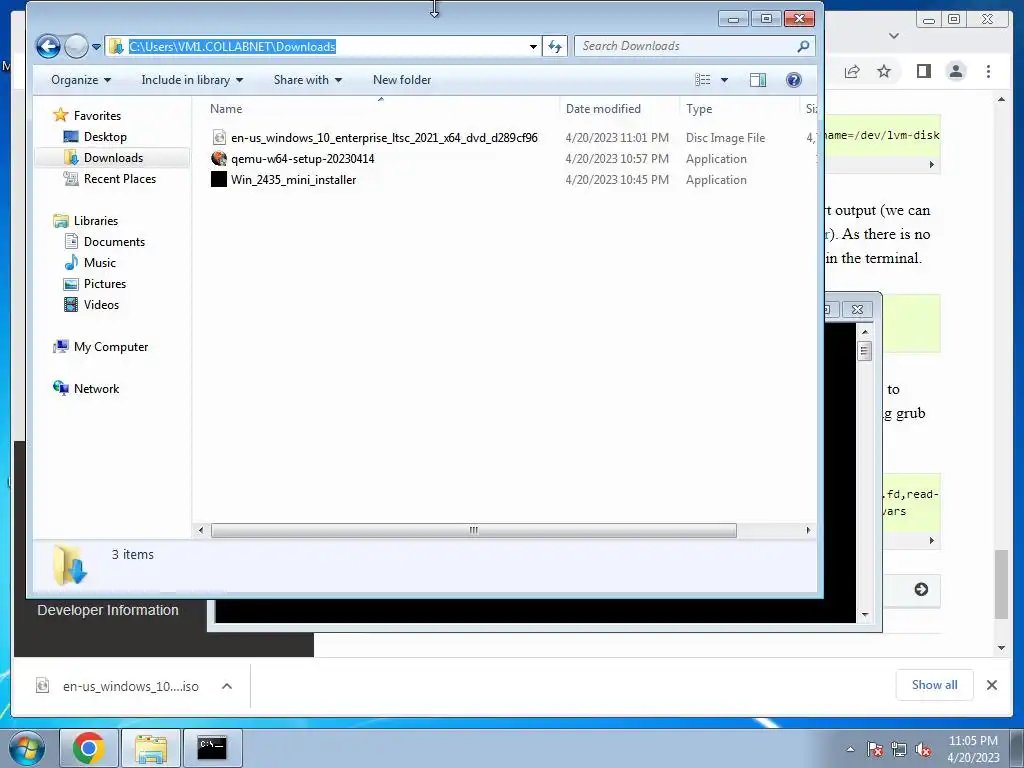Click the ISO disc image file icon
Image resolution: width=1024 pixels, height=768 pixels.
coord(219,138)
